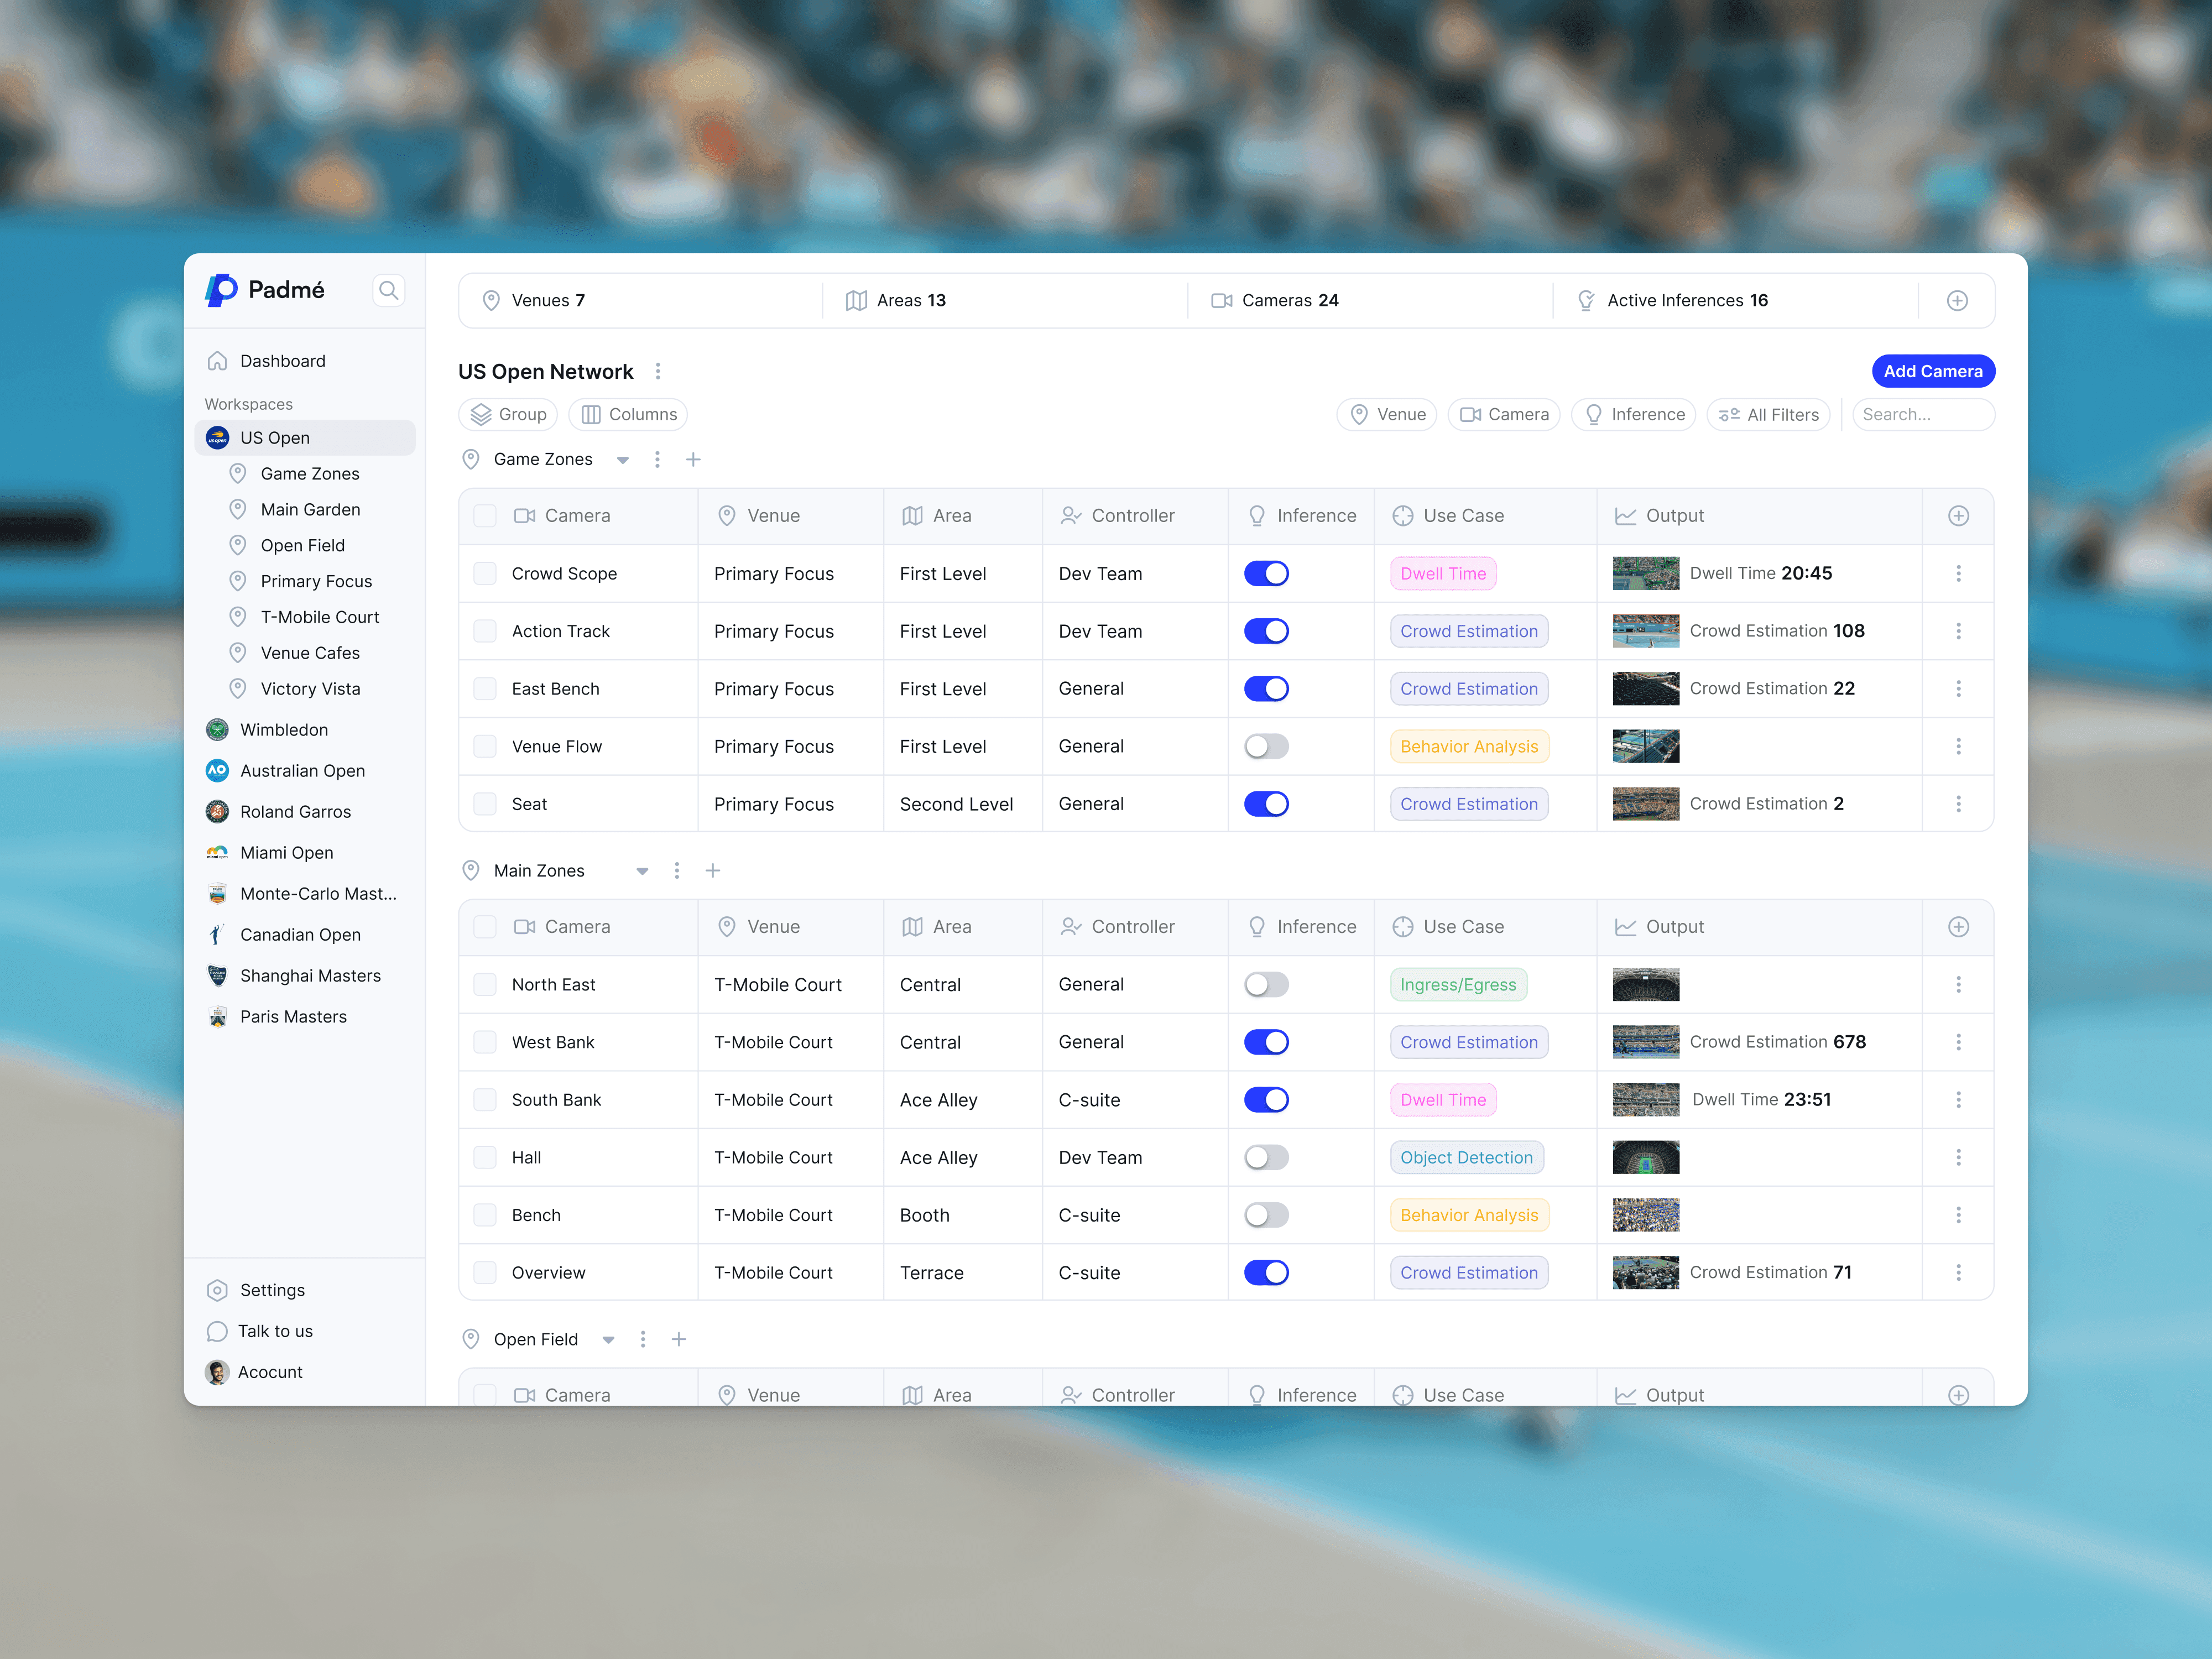2212x1659 pixels.
Task: Collapse the Open Field group arrow
Action: click(608, 1340)
